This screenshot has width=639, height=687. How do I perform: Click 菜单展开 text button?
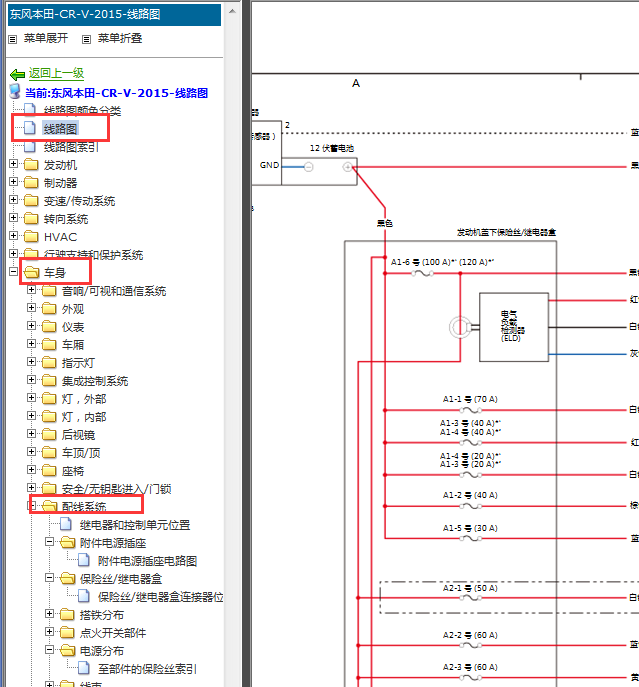point(46,39)
